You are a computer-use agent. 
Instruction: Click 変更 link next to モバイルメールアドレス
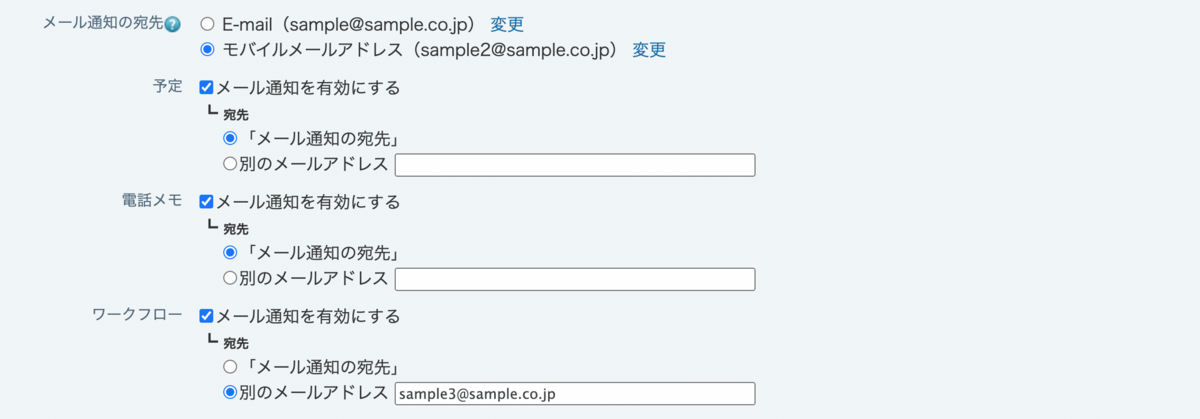[x=649, y=49]
